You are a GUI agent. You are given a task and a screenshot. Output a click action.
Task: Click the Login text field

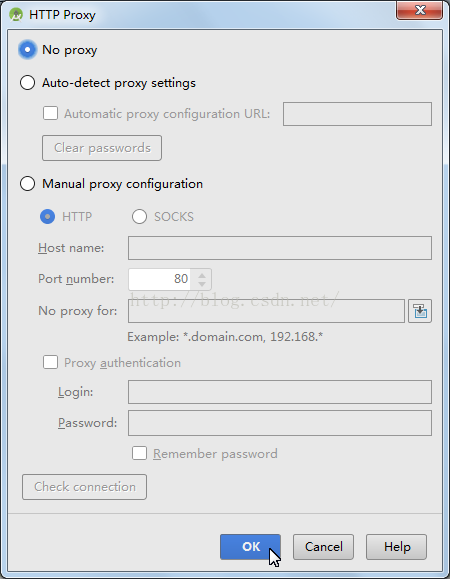(280, 392)
